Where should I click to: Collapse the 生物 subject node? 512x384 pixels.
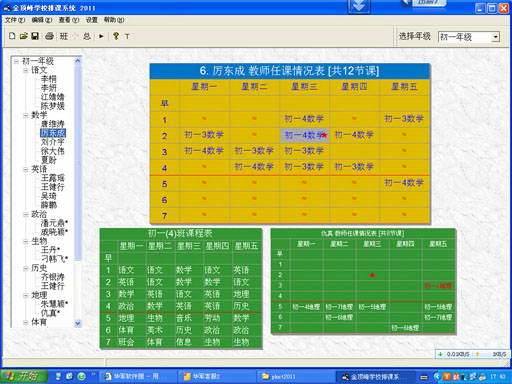[25, 241]
